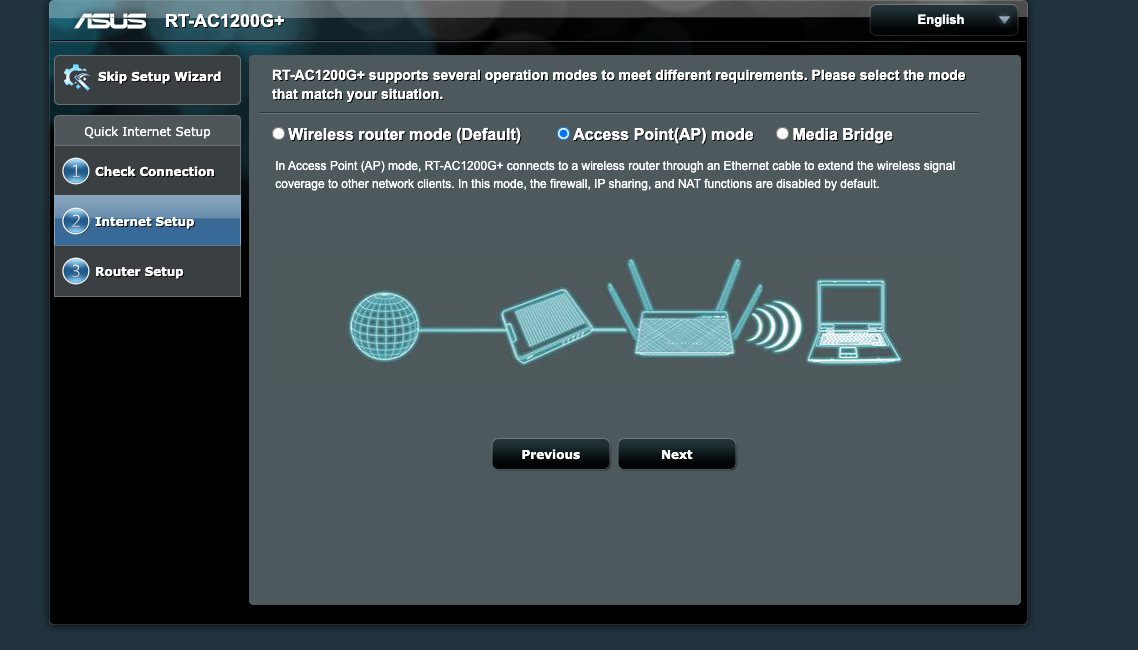The image size is (1138, 650).
Task: Select Access Point(AP) mode radio button
Action: pyautogui.click(x=563, y=133)
